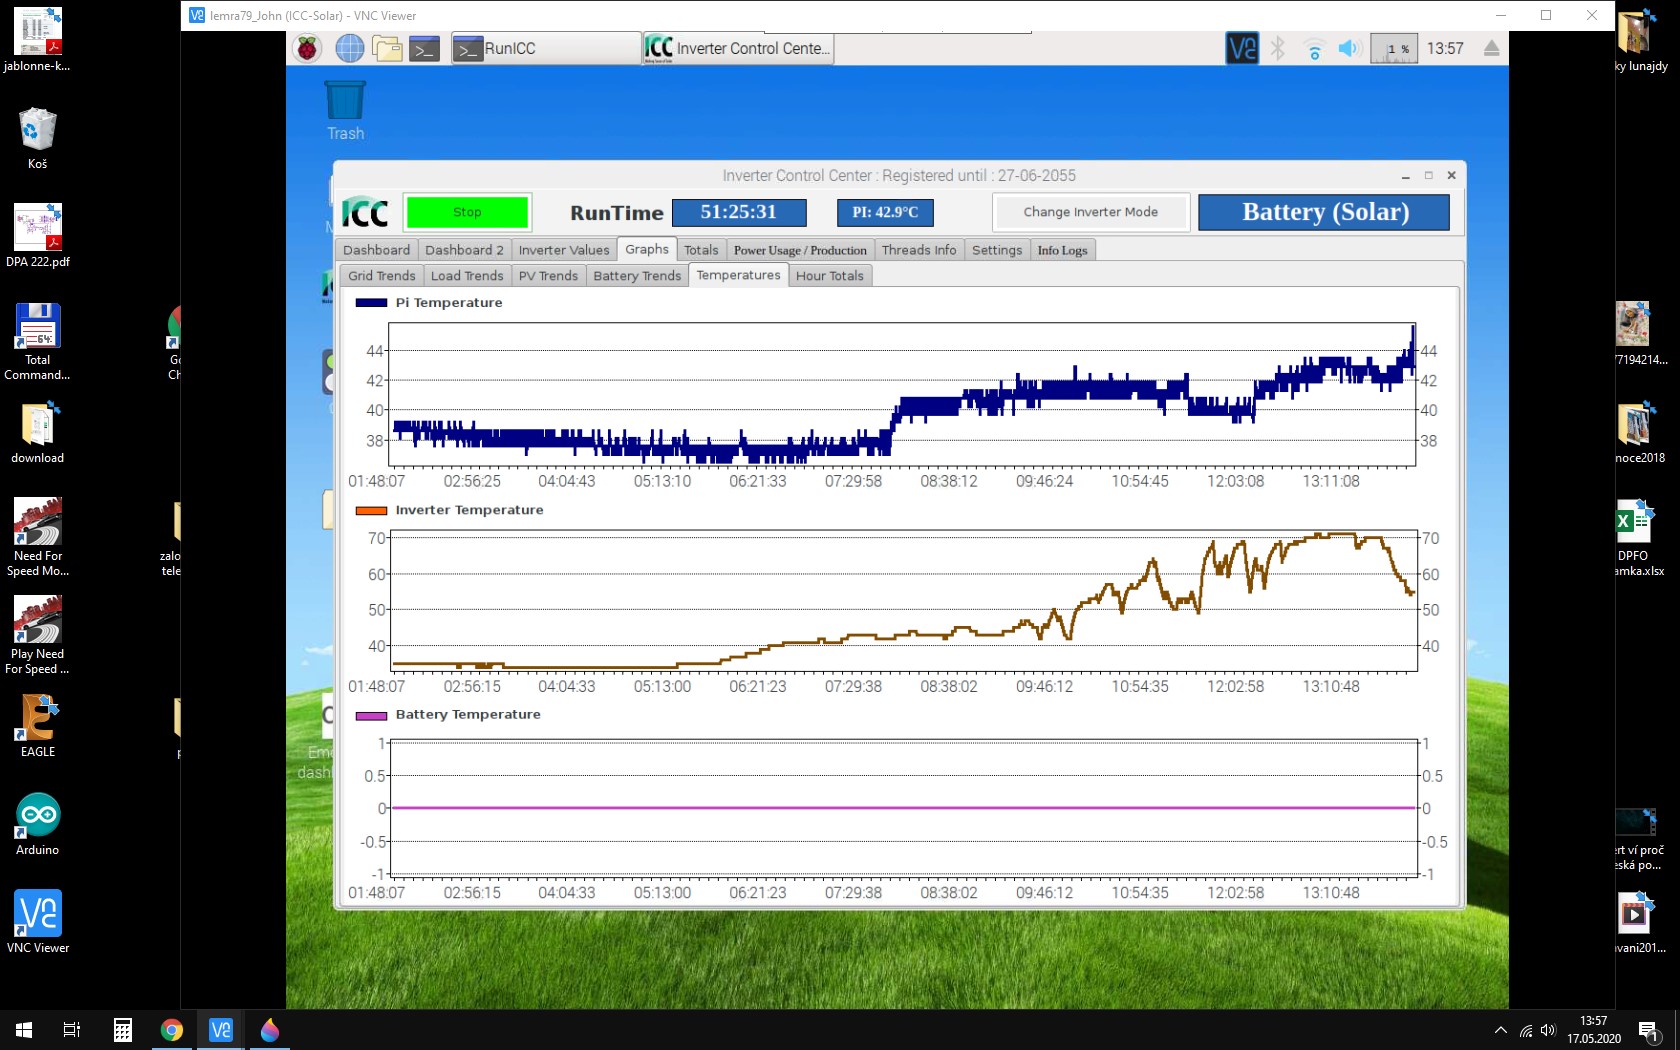Open the file manager folder icon
The image size is (1680, 1050).
tap(387, 48)
